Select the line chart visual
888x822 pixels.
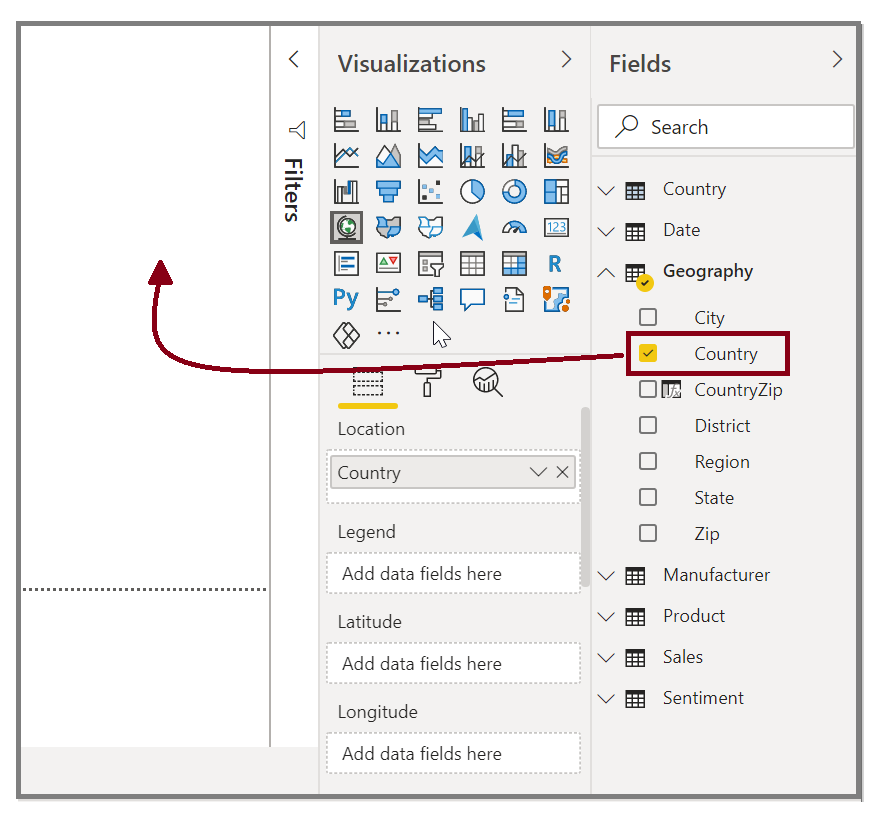[346, 155]
